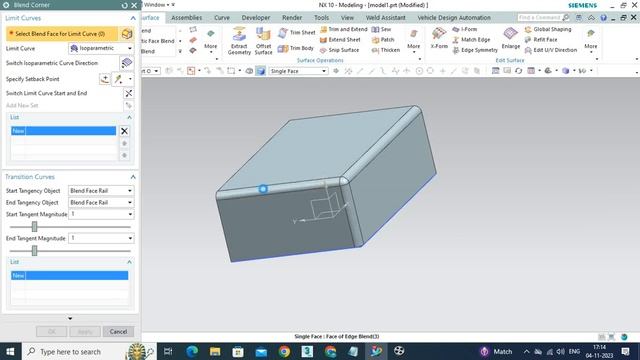Click the Cancel button
Screen dimensions: 640x360
click(118, 331)
